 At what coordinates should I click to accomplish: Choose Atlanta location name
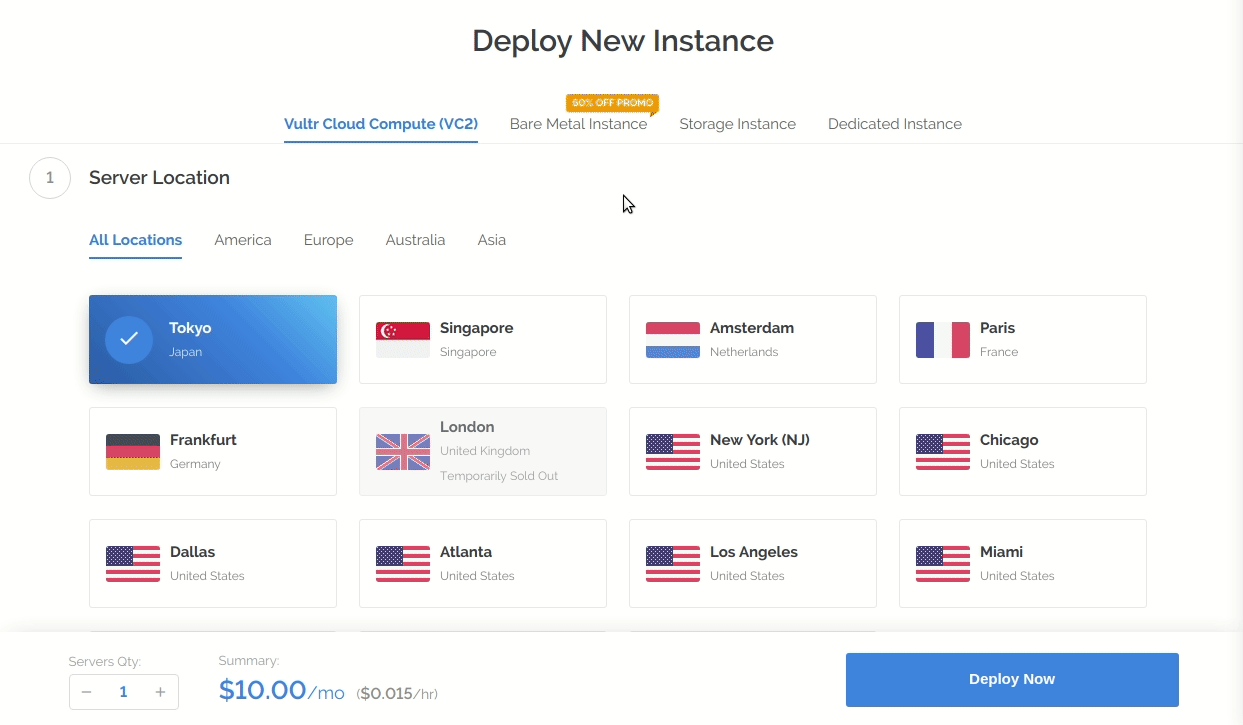click(466, 552)
